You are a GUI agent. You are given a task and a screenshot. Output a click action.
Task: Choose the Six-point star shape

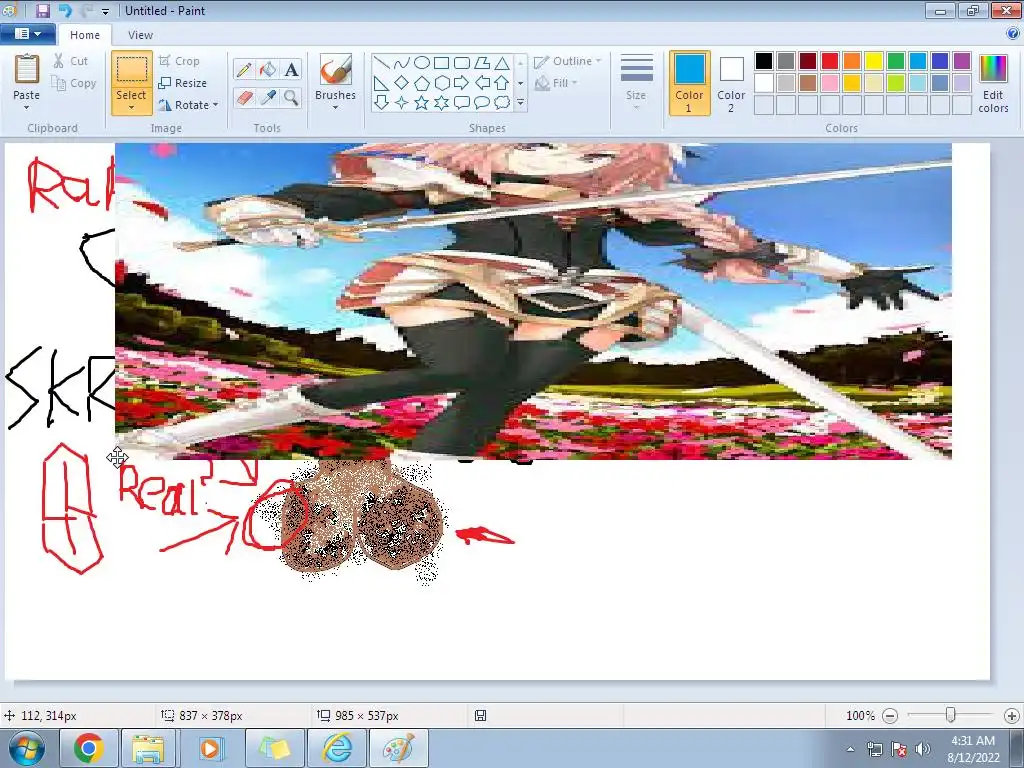(x=441, y=103)
